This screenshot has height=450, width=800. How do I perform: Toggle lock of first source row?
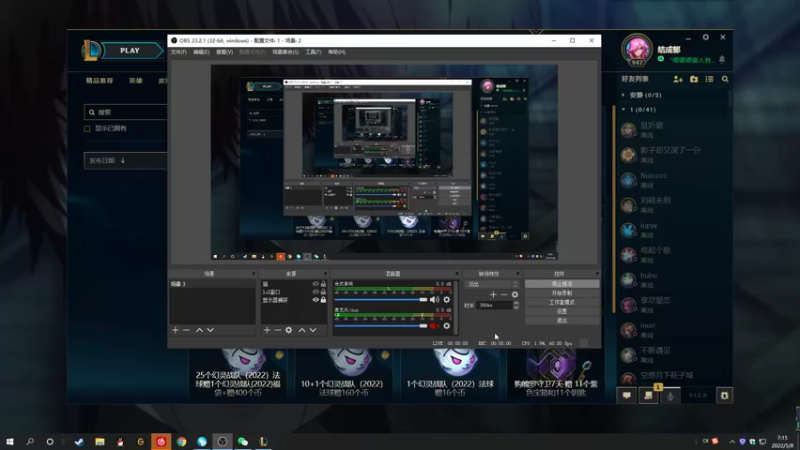323,284
